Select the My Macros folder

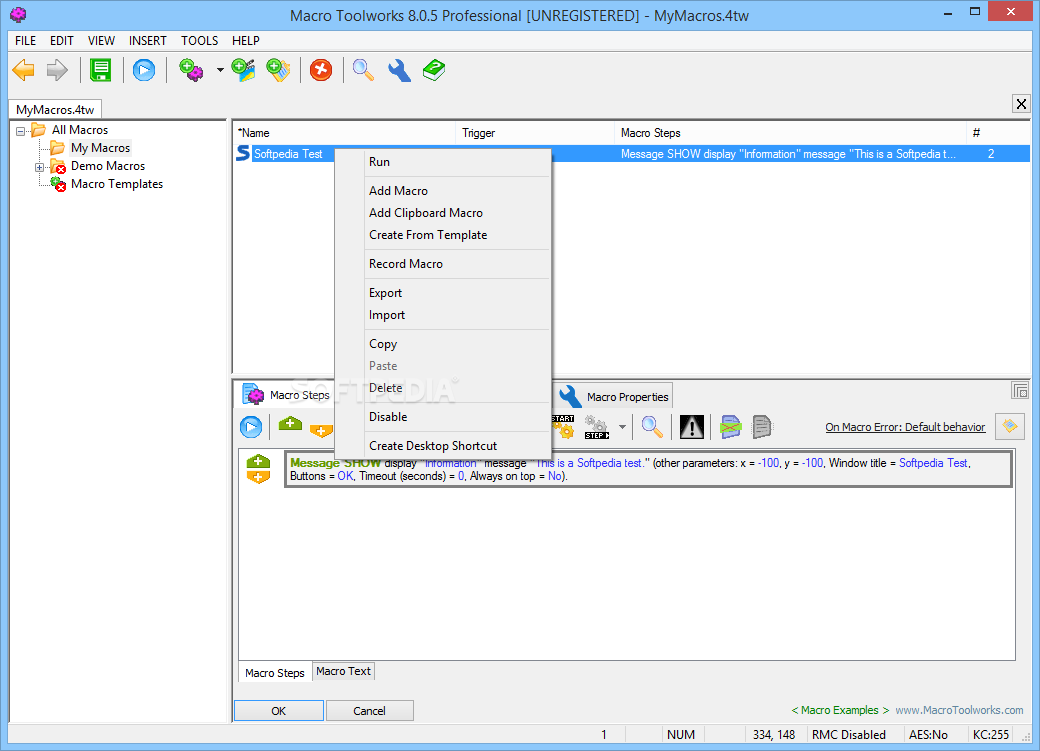(x=100, y=148)
